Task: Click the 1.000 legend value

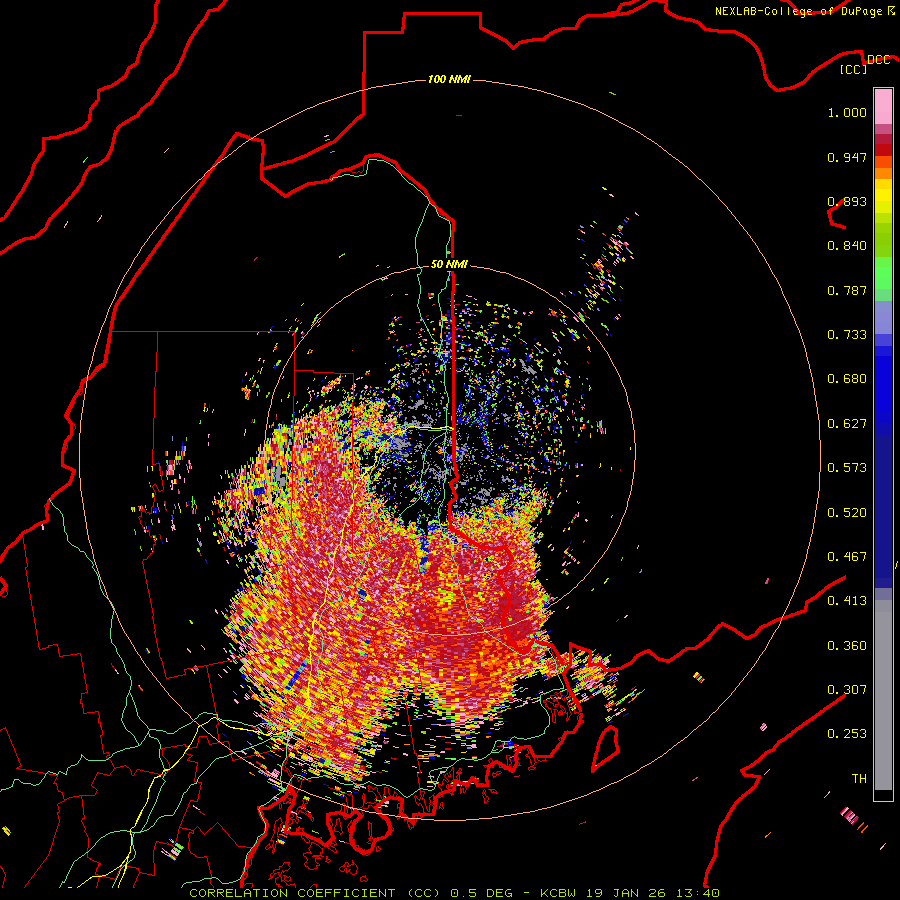Action: [847, 113]
